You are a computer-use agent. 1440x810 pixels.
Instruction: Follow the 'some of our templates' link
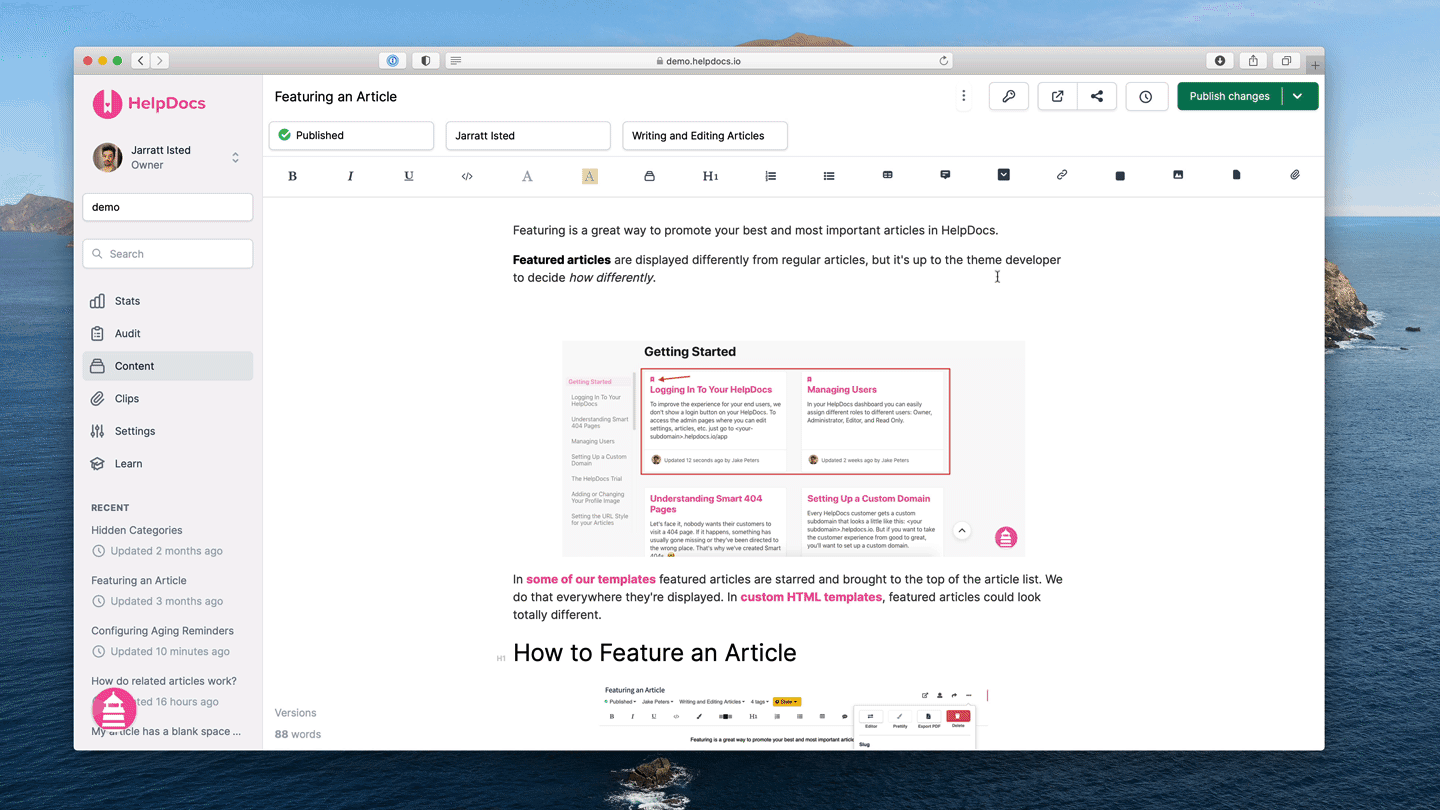591,579
